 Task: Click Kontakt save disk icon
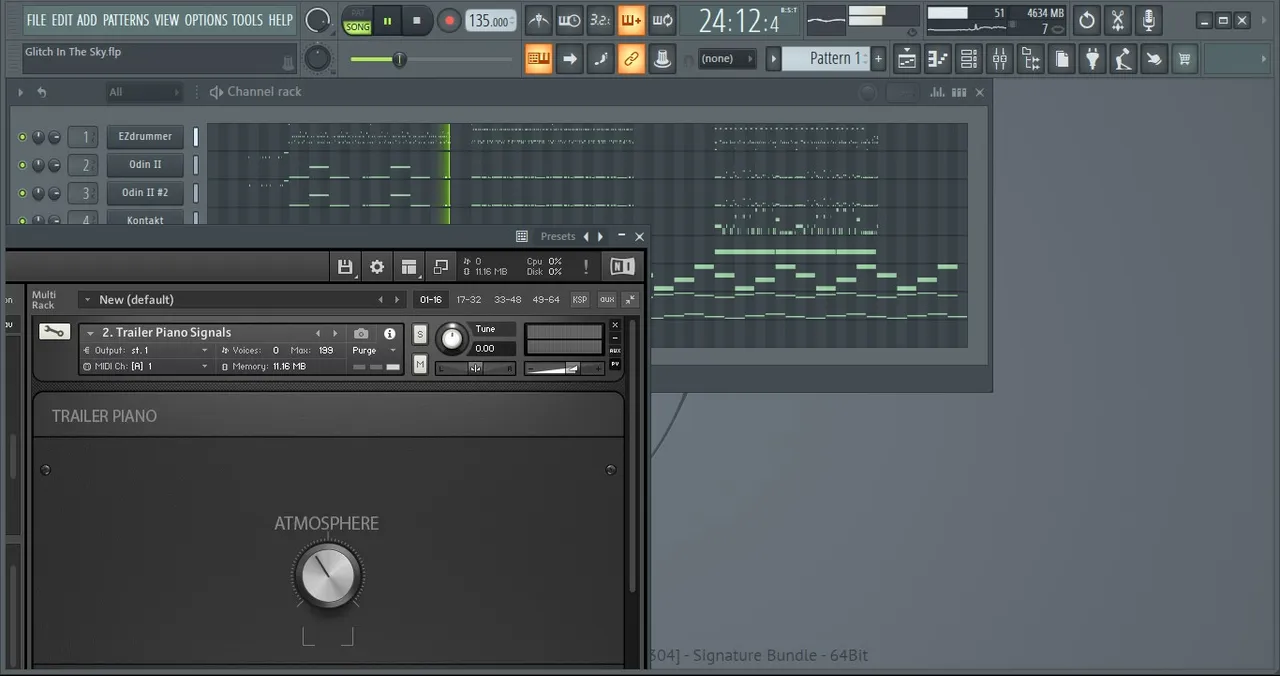[x=345, y=266]
